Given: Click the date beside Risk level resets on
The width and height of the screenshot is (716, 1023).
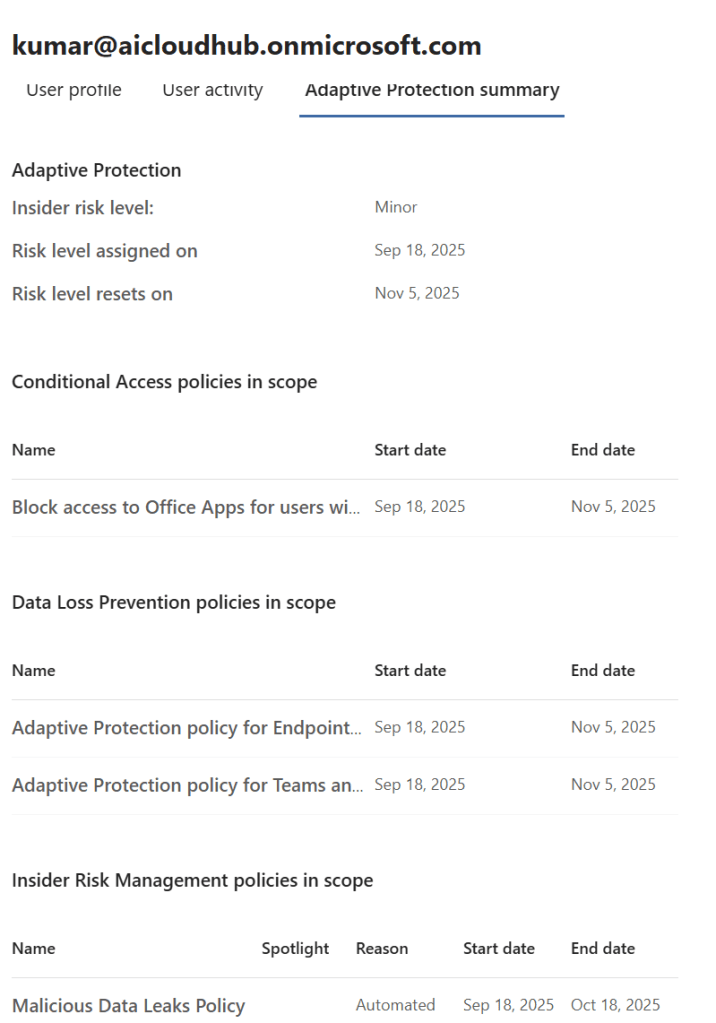Looking at the screenshot, I should click(x=417, y=294).
